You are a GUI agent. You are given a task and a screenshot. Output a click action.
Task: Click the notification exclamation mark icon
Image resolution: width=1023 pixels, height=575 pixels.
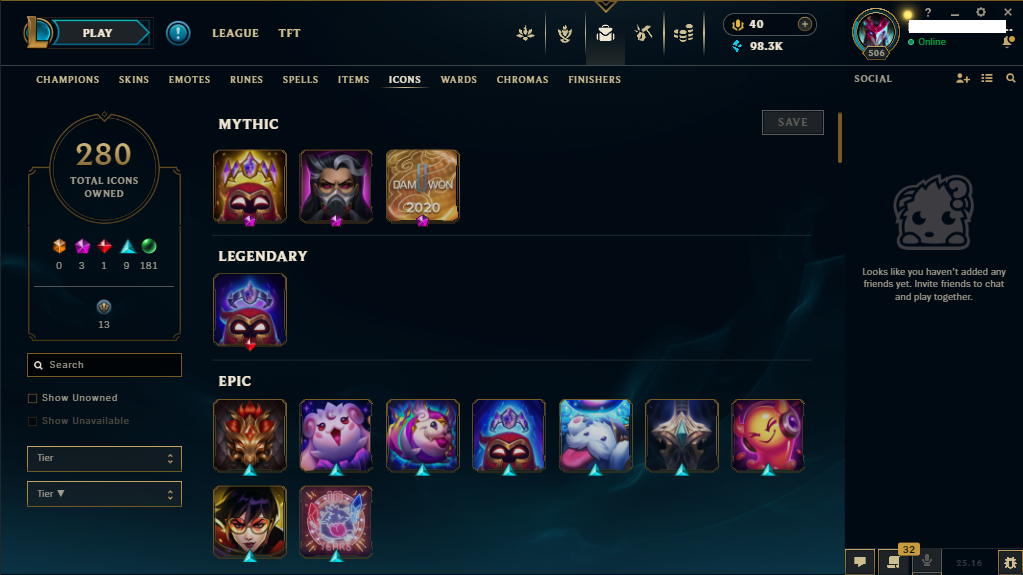click(177, 33)
